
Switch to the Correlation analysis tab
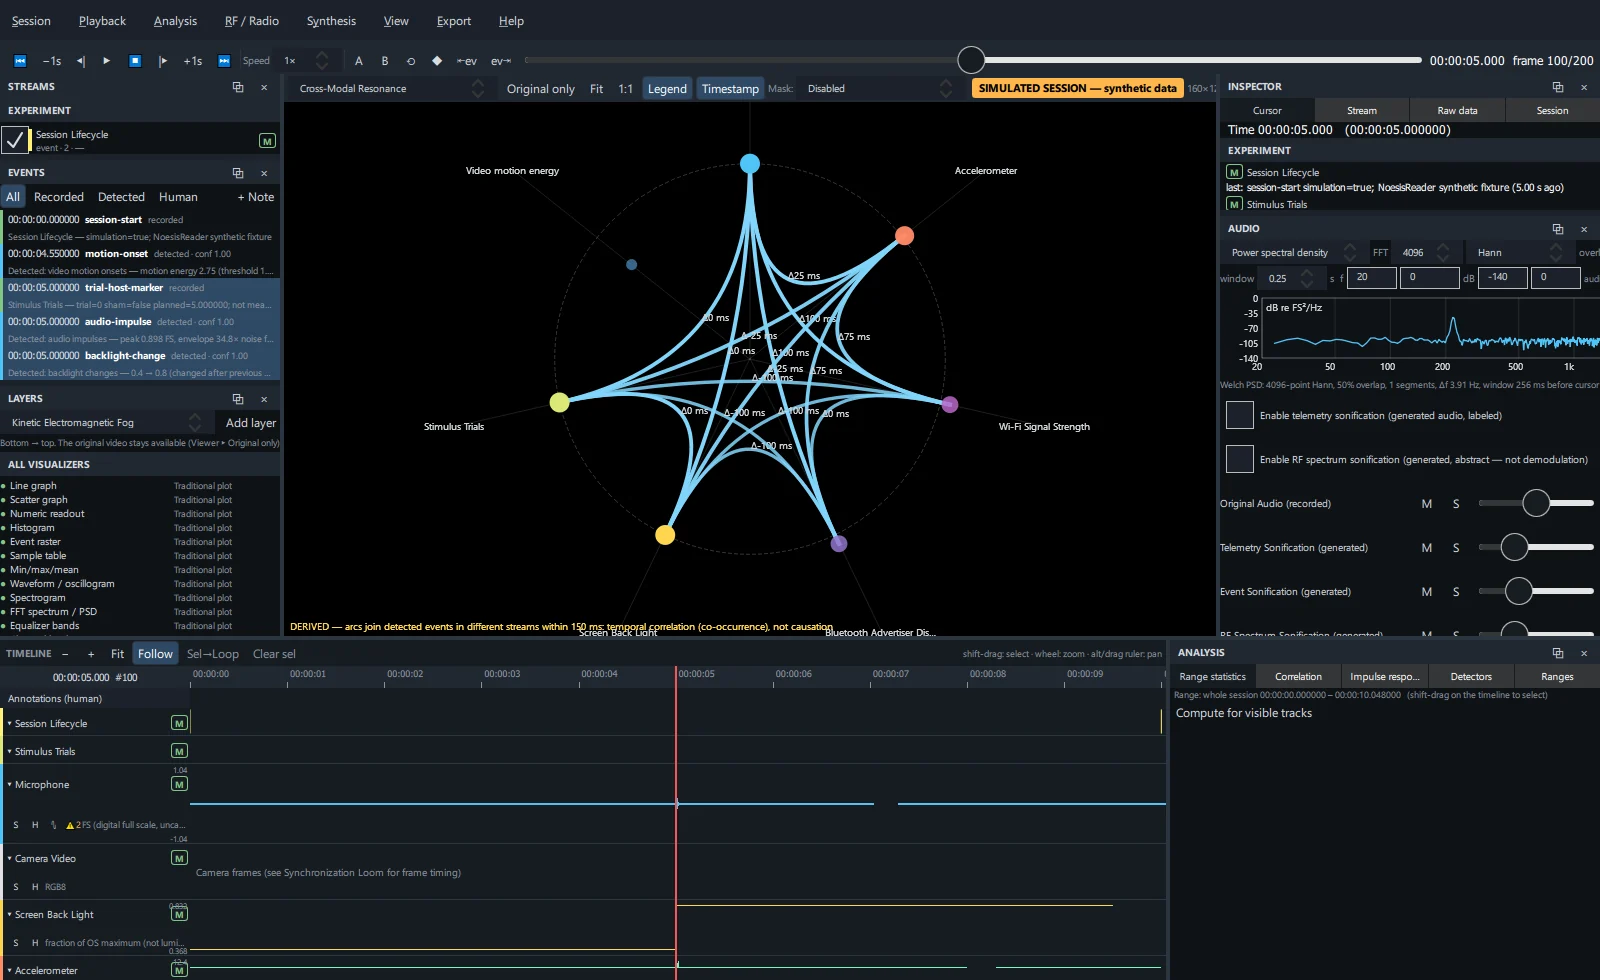coord(1298,677)
